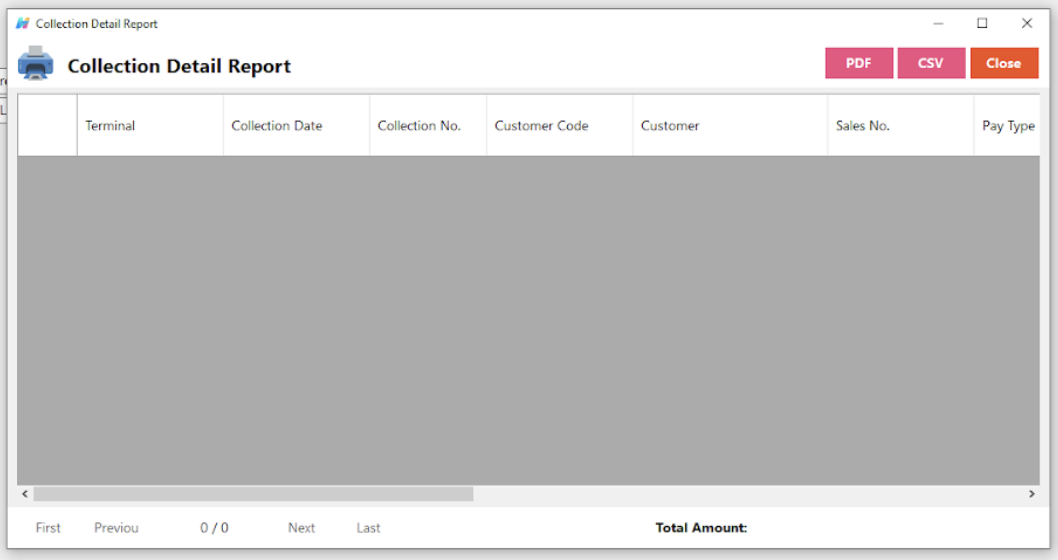Click the app logo in the title bar
The image size is (1058, 560).
point(22,24)
